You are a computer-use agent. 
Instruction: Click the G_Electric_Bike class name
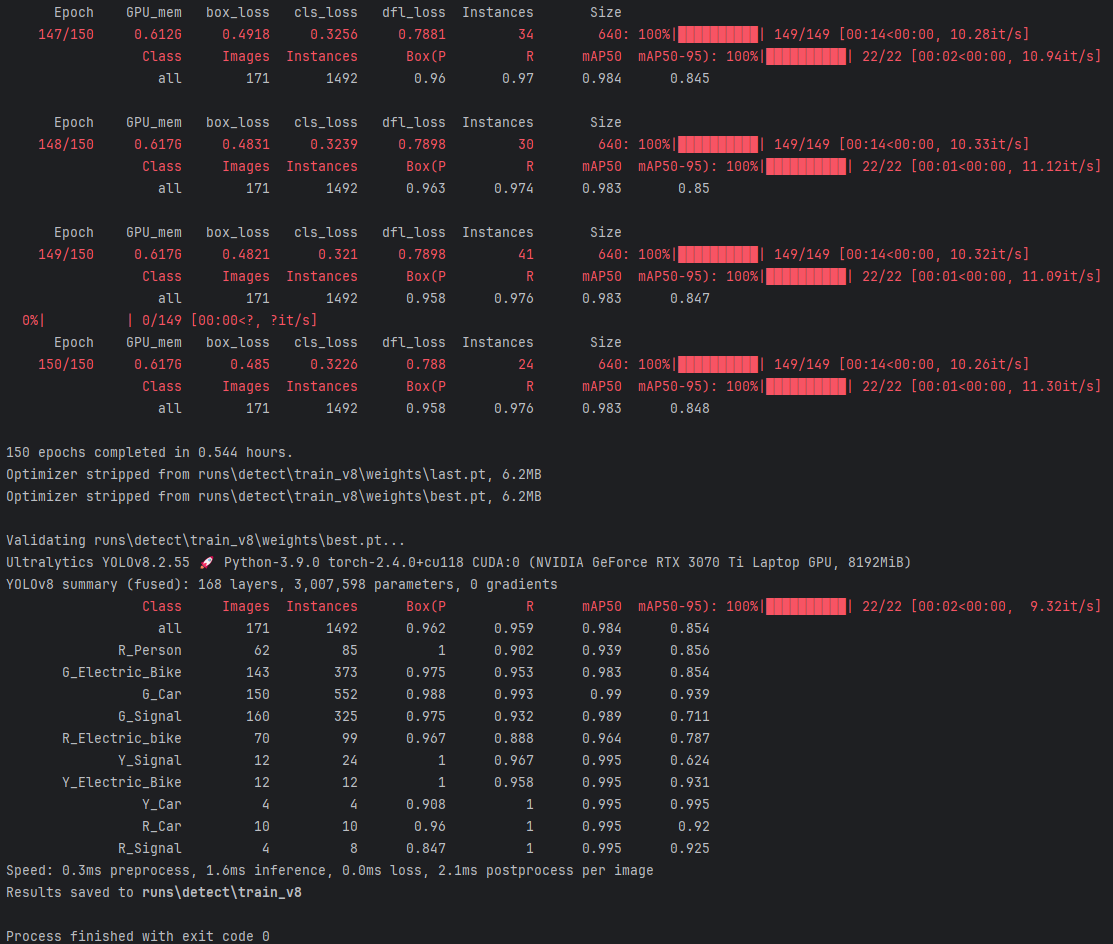tap(121, 672)
